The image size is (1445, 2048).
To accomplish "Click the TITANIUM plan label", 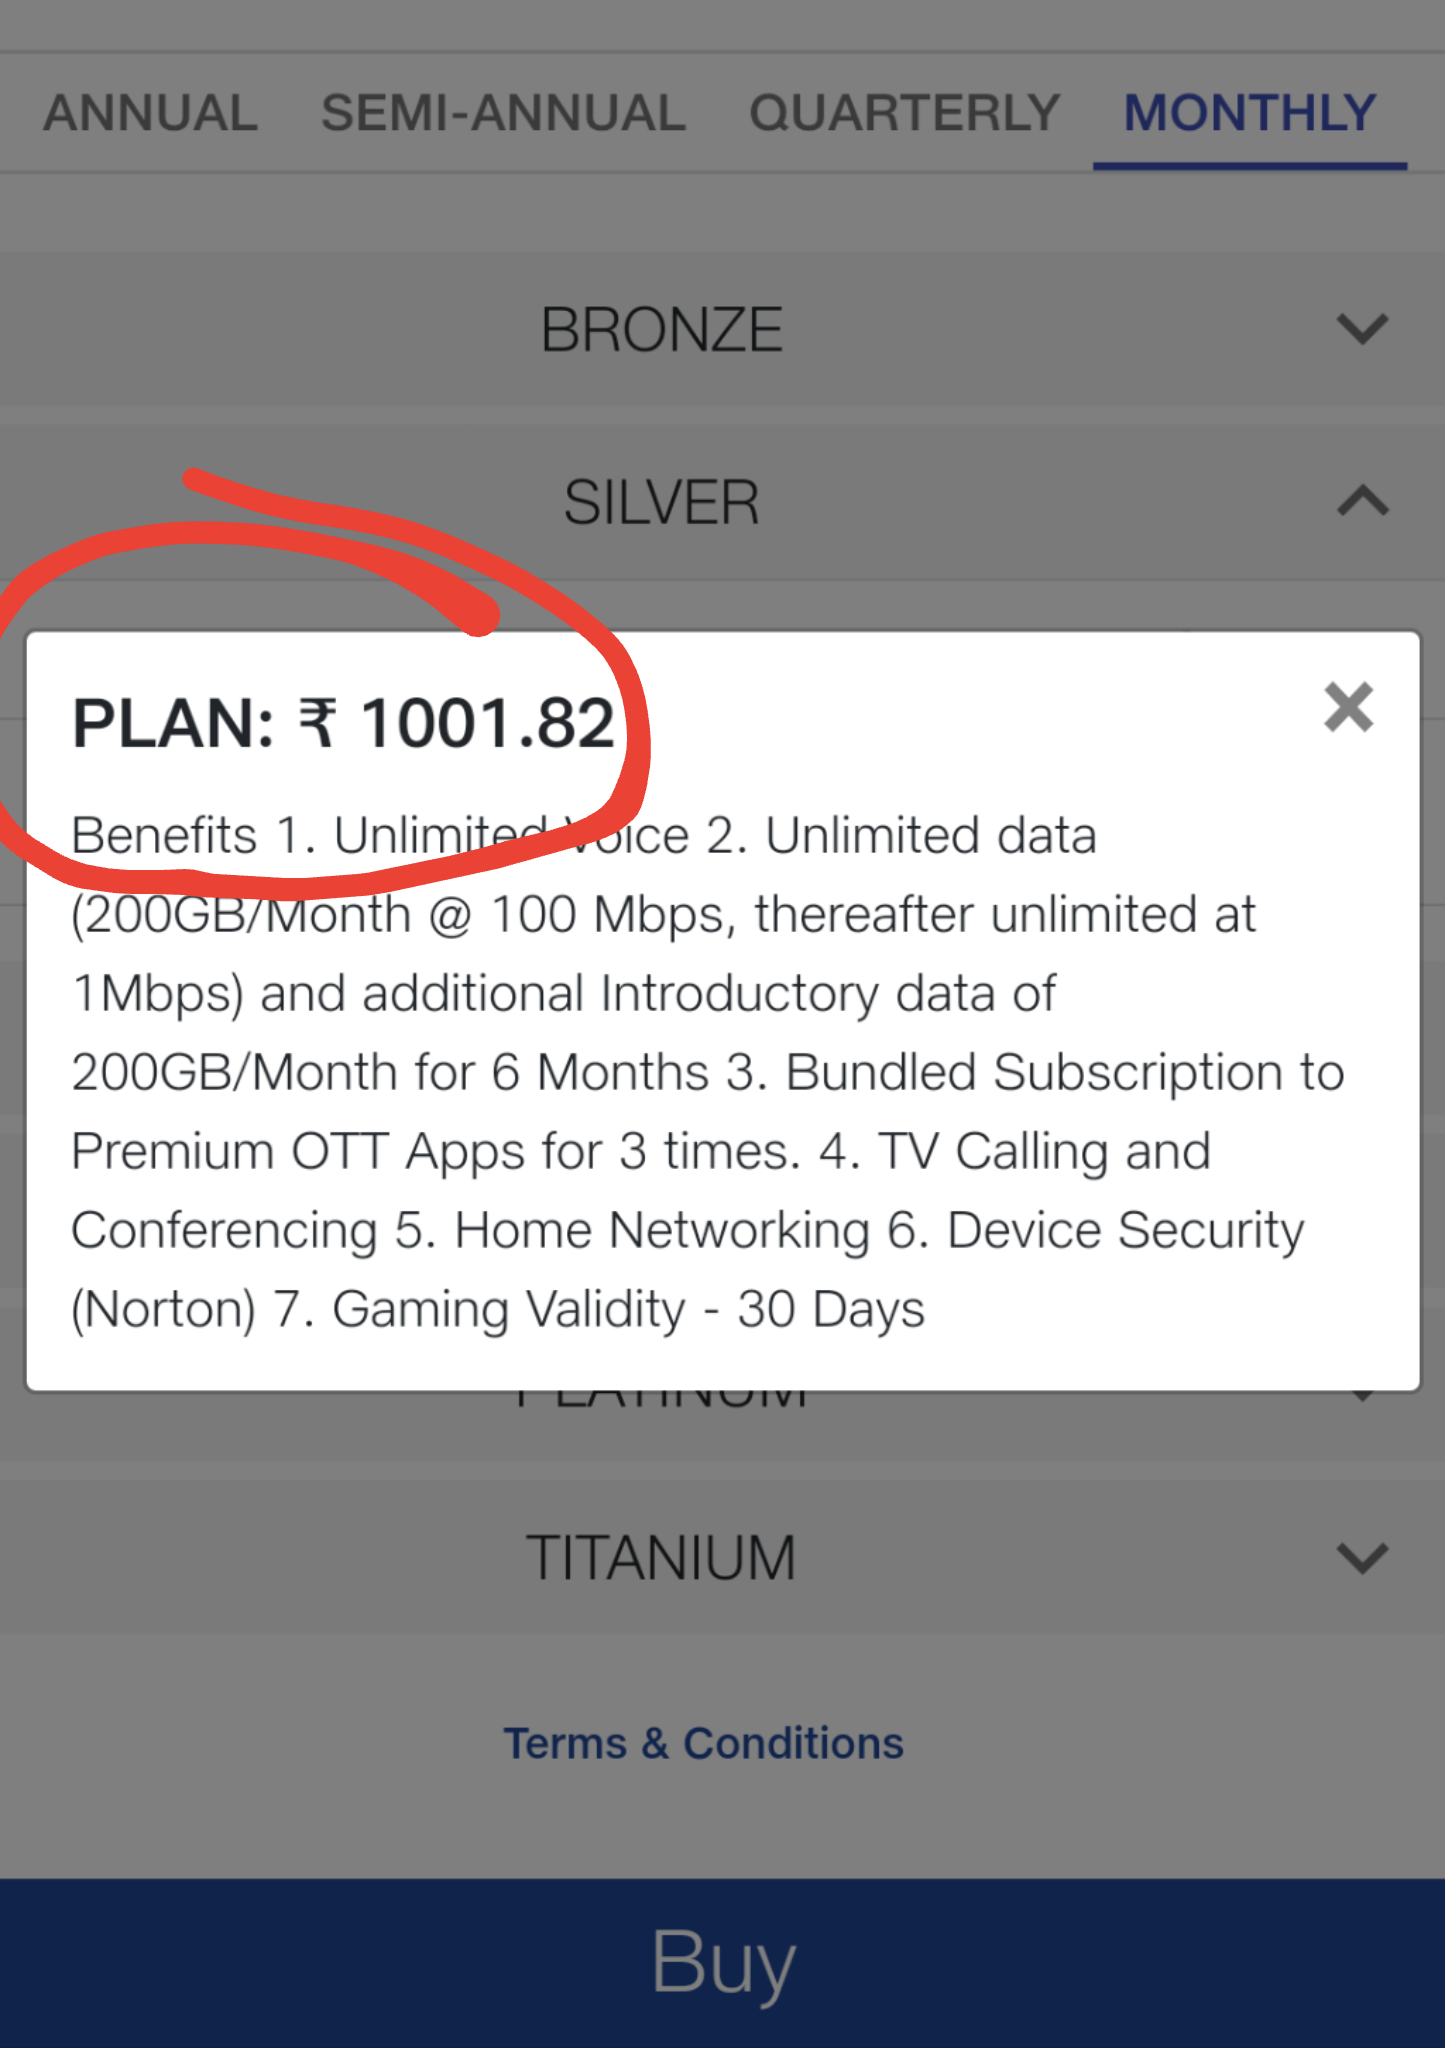I will pyautogui.click(x=661, y=1558).
